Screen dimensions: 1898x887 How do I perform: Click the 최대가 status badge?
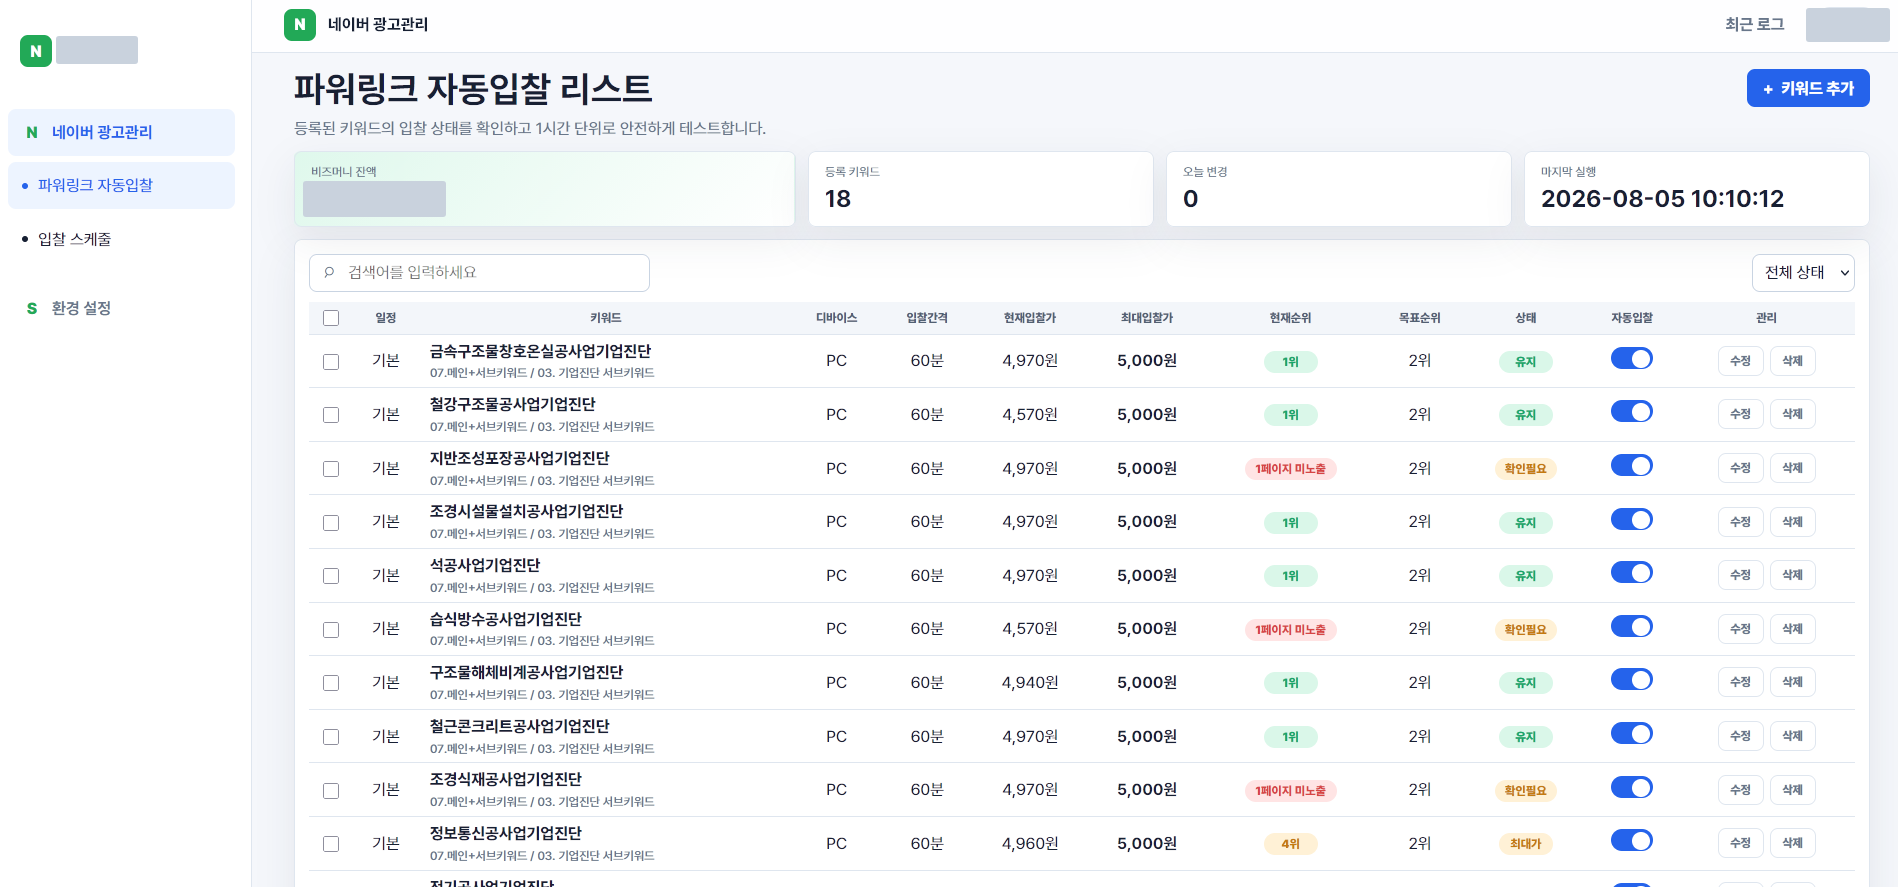click(1525, 844)
